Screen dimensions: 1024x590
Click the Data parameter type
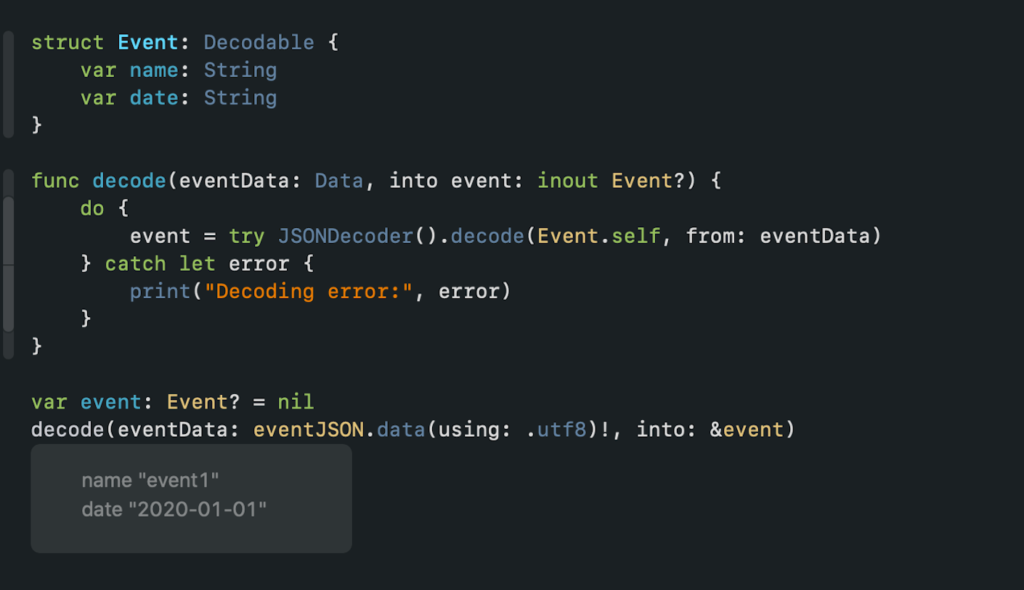[x=338, y=181]
